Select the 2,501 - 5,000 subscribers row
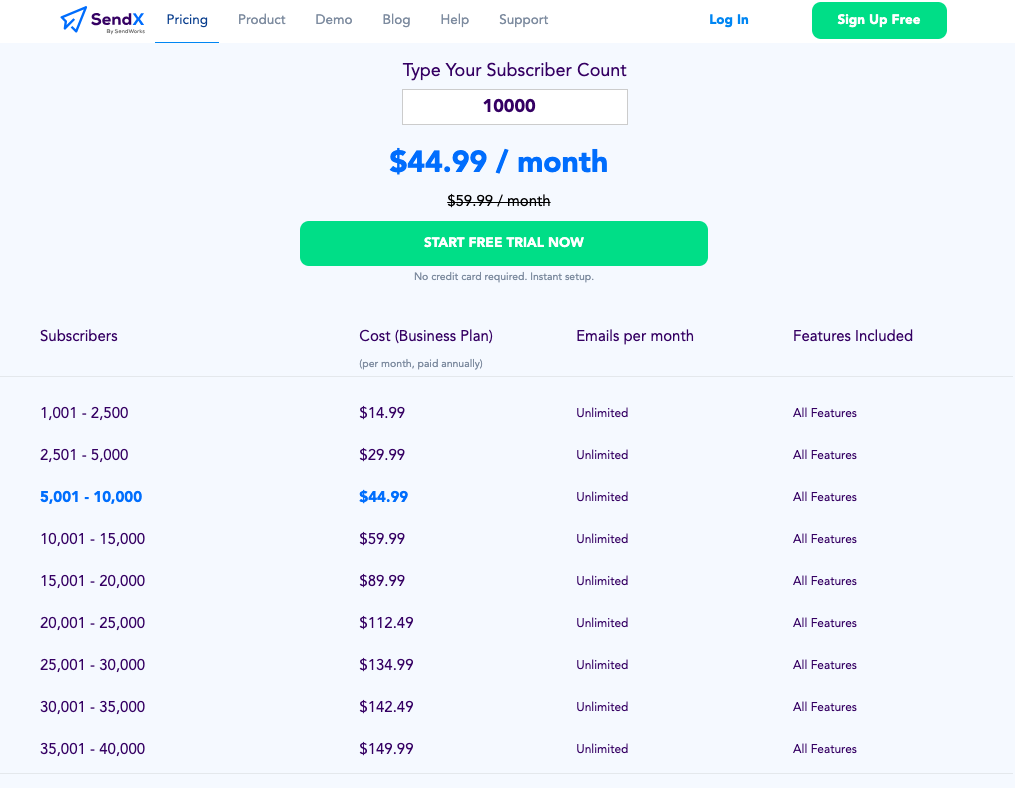This screenshot has width=1015, height=788. tap(84, 455)
